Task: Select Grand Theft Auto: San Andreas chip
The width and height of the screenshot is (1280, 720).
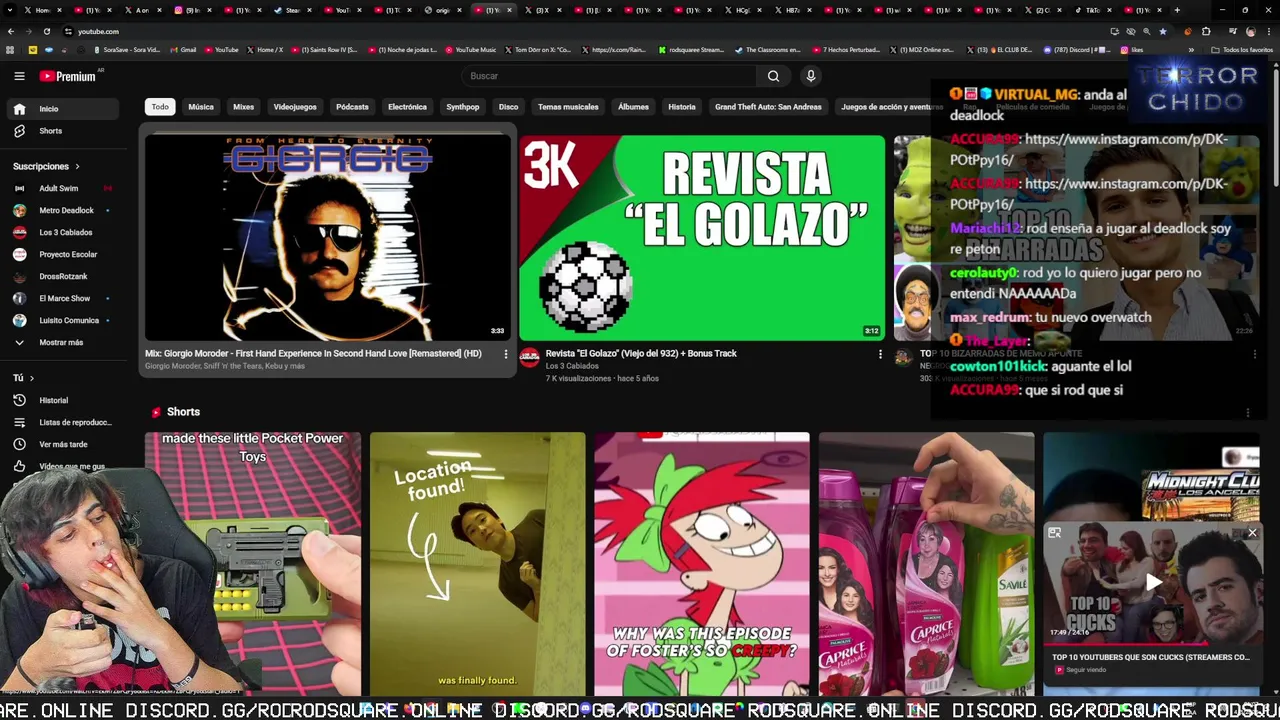Action: tap(768, 107)
